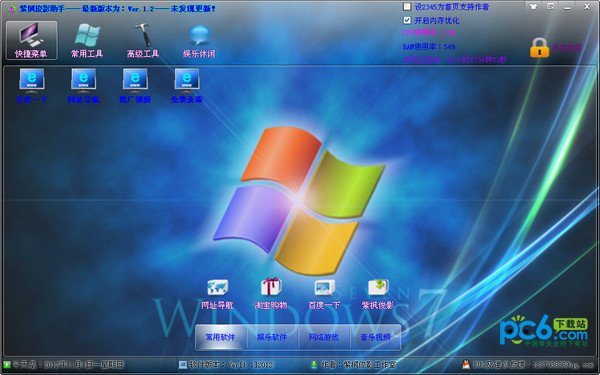Open 网址导航 world map icon
Screen dimensions: 600x375
click(217, 294)
